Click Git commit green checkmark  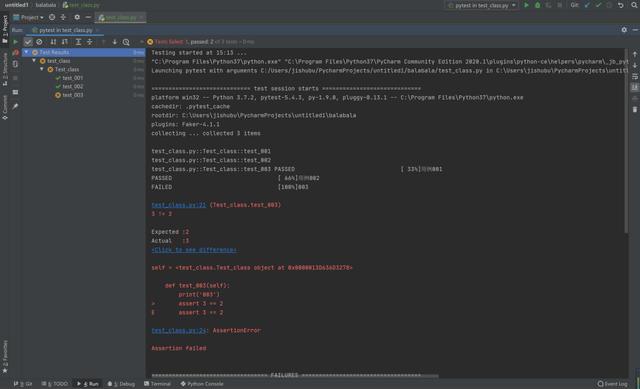tap(598, 5)
